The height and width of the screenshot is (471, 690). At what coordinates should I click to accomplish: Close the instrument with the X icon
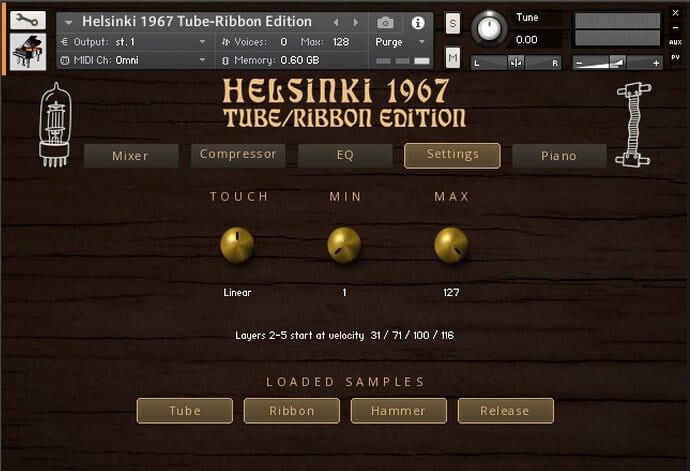[x=675, y=13]
